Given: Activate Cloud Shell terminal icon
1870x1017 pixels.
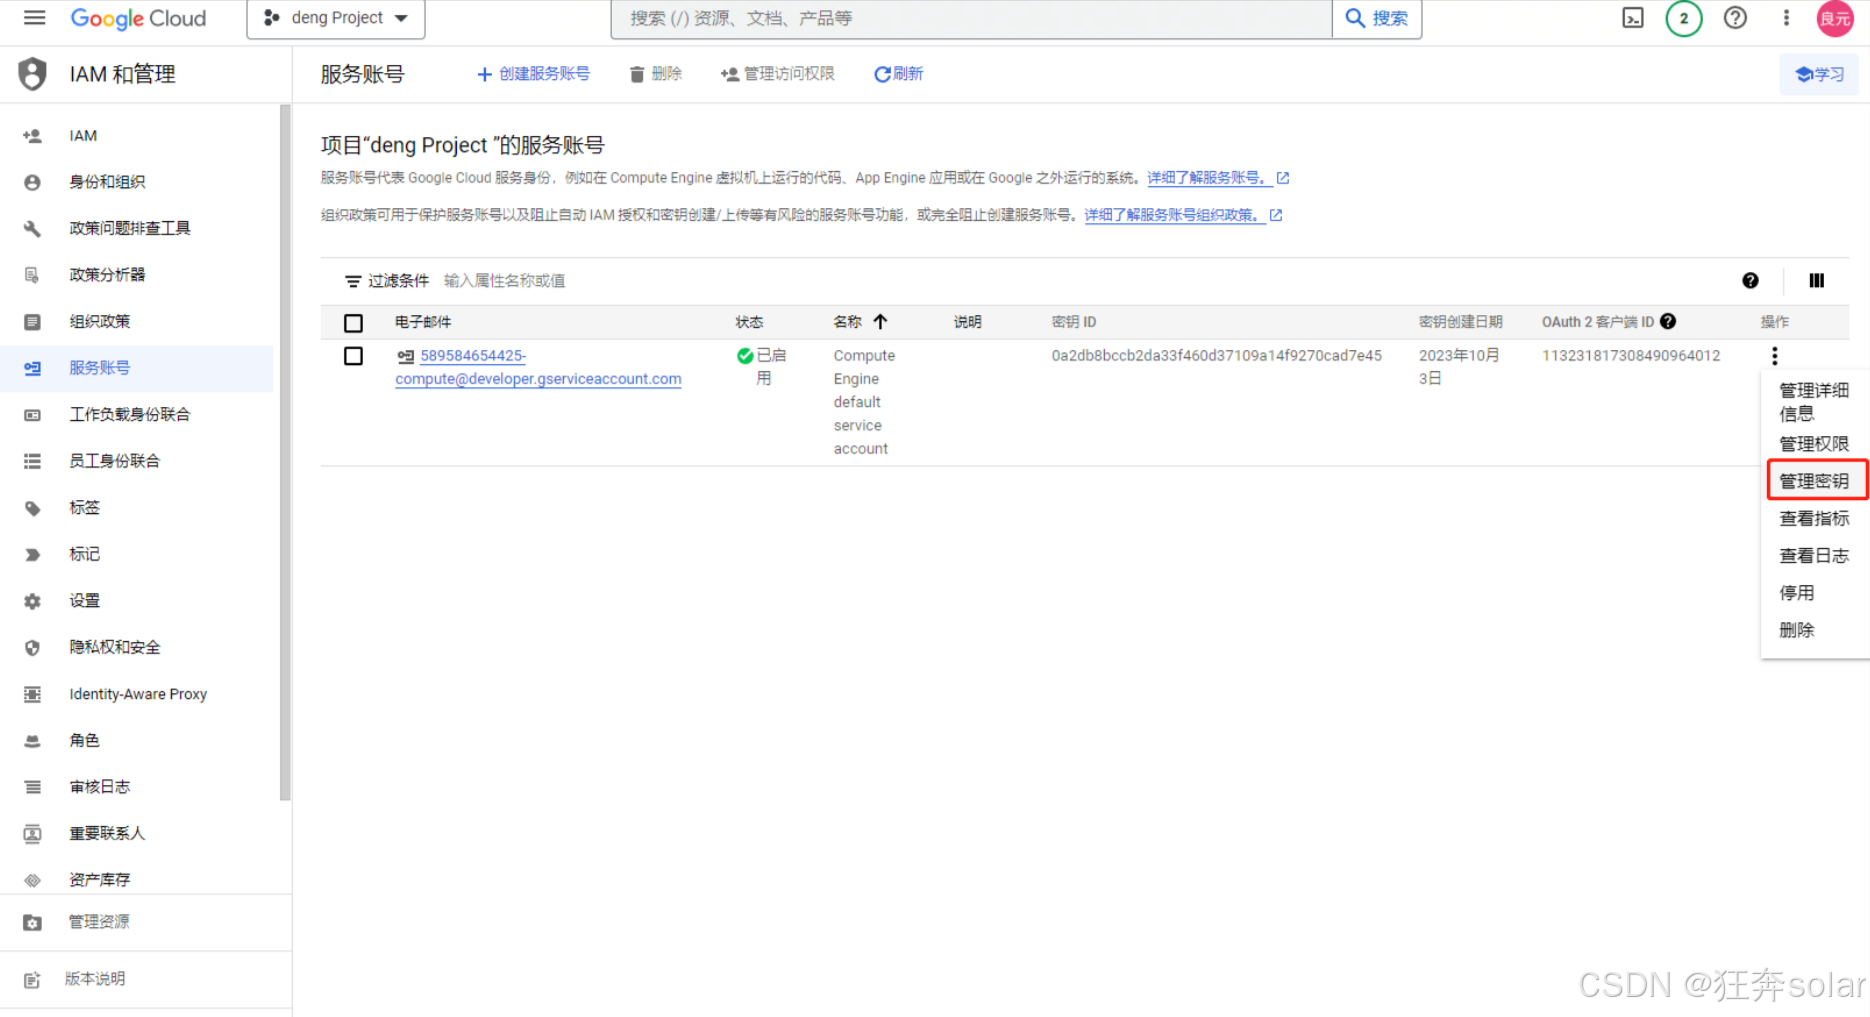Looking at the screenshot, I should tap(1633, 18).
